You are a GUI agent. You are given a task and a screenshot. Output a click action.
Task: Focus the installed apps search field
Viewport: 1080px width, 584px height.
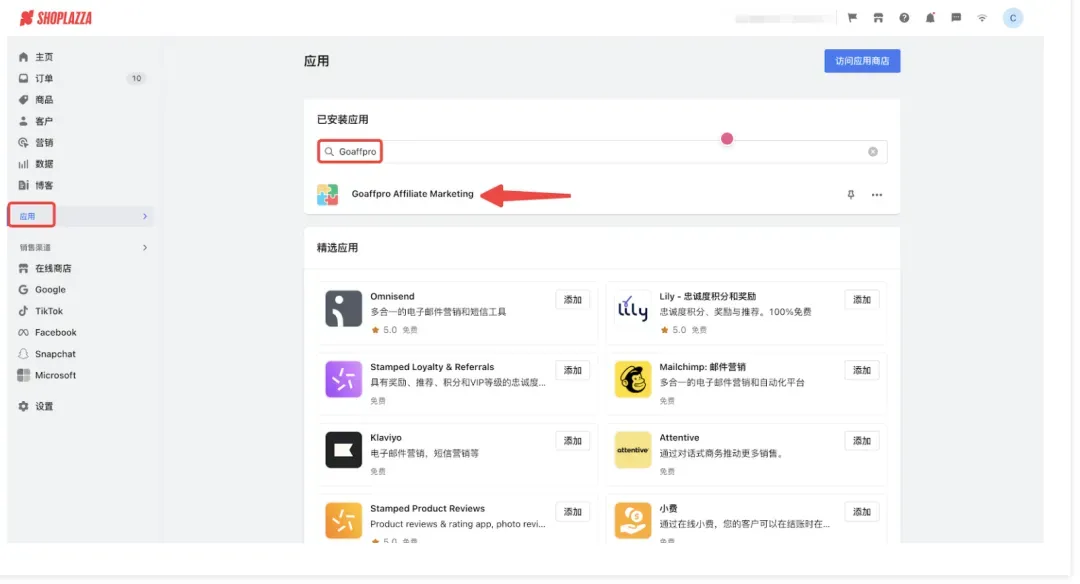(602, 152)
